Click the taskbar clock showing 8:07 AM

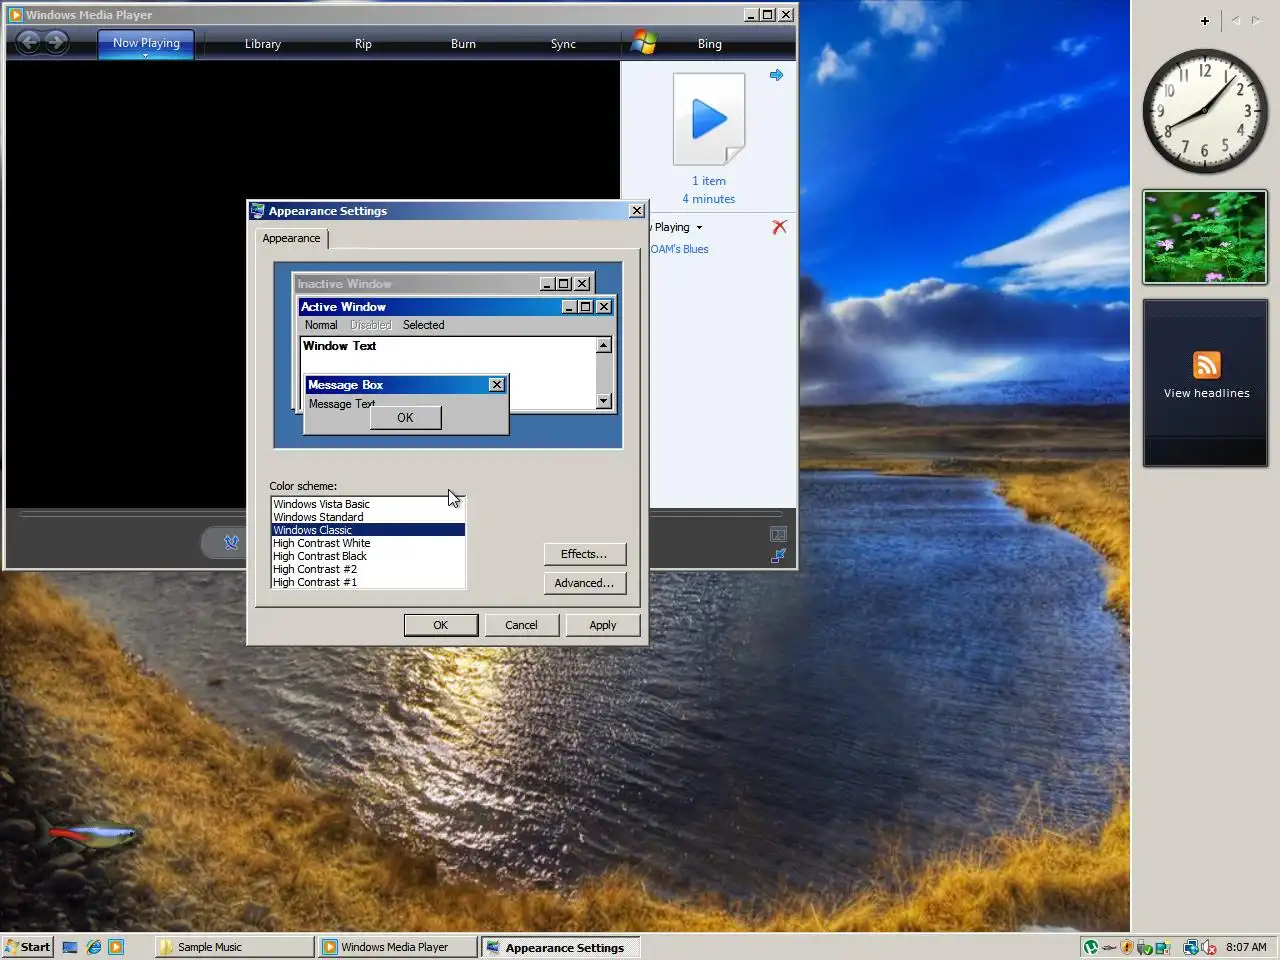point(1246,947)
